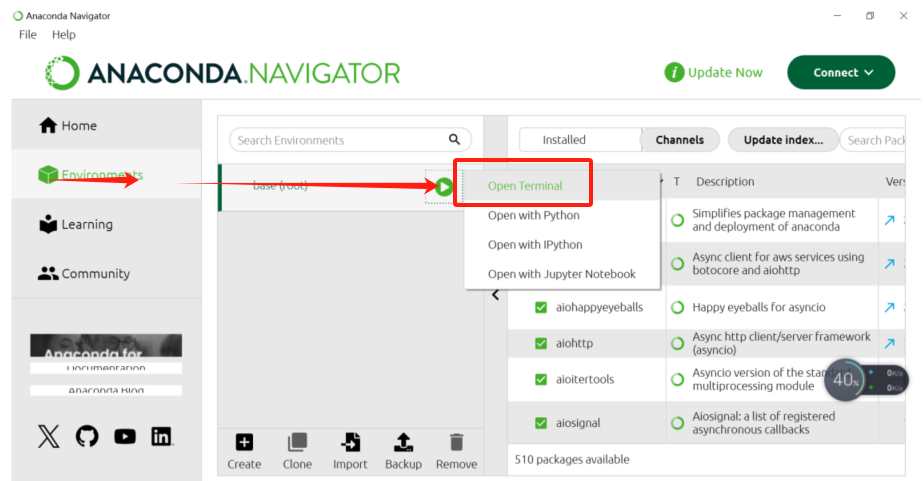Click the aioitertools package name
924x481 pixels.
coord(585,379)
